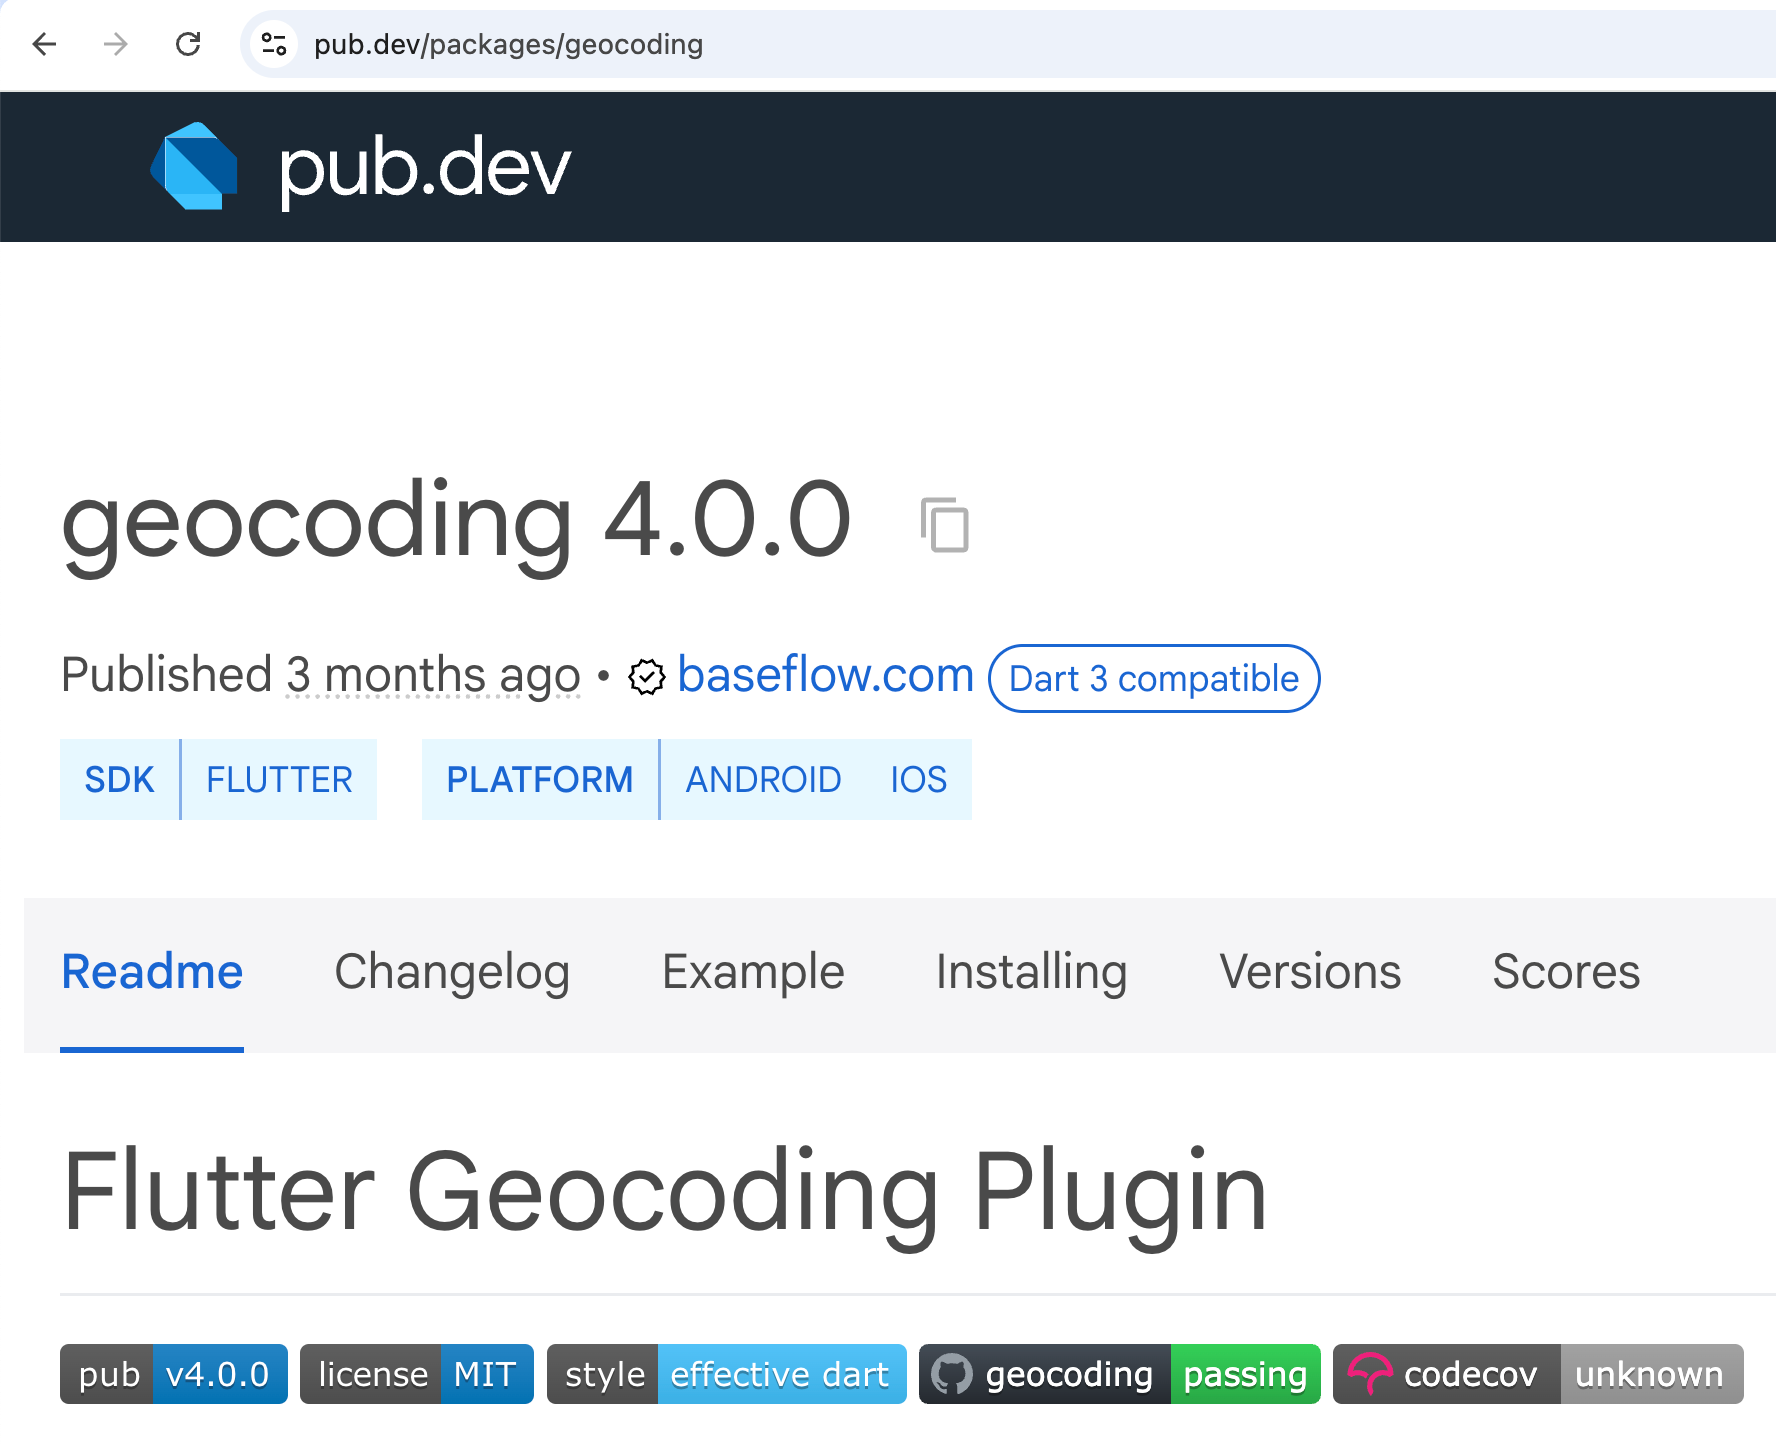Click the pub v4.0.0 badge

click(174, 1374)
